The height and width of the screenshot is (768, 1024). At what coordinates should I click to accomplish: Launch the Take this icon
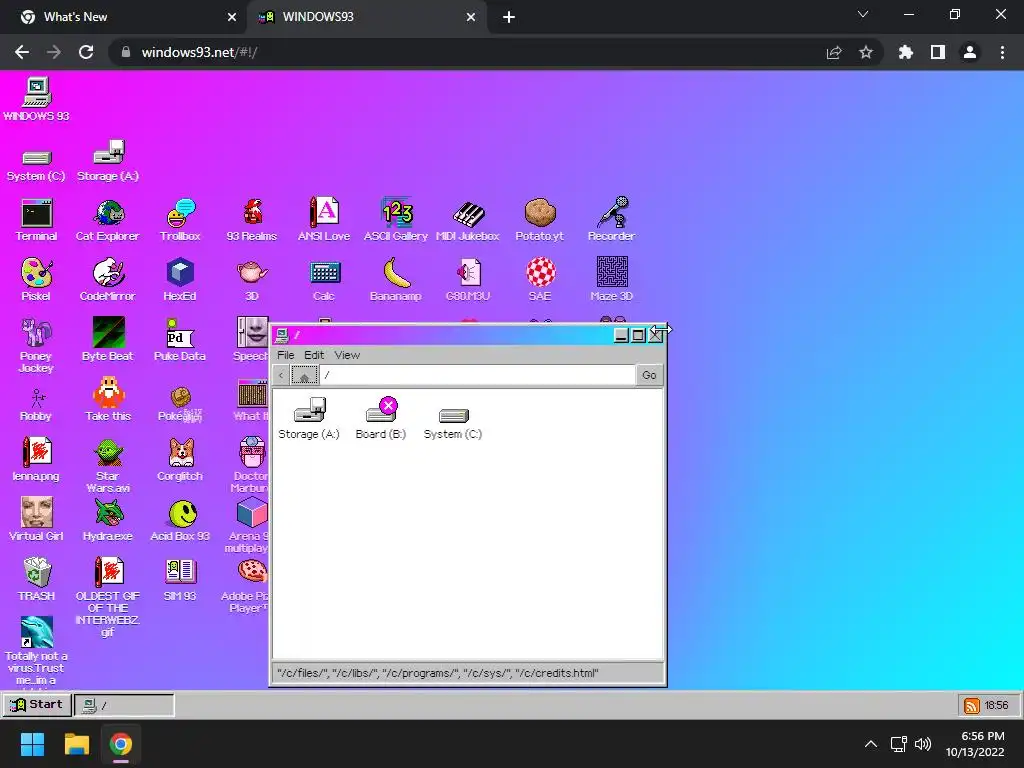pyautogui.click(x=108, y=400)
